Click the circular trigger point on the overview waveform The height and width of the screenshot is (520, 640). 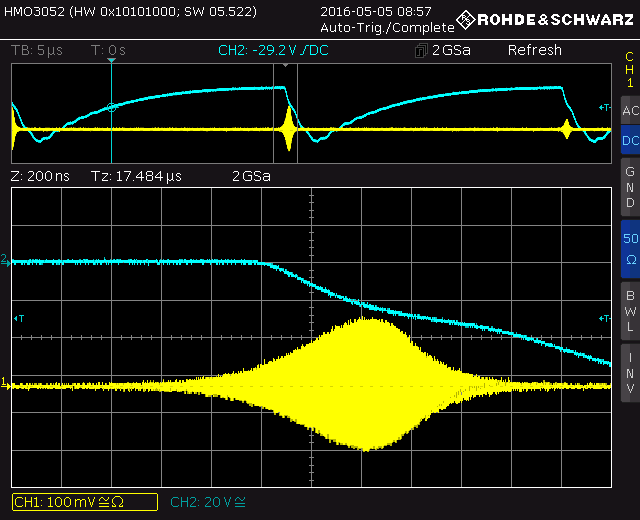click(x=112, y=107)
